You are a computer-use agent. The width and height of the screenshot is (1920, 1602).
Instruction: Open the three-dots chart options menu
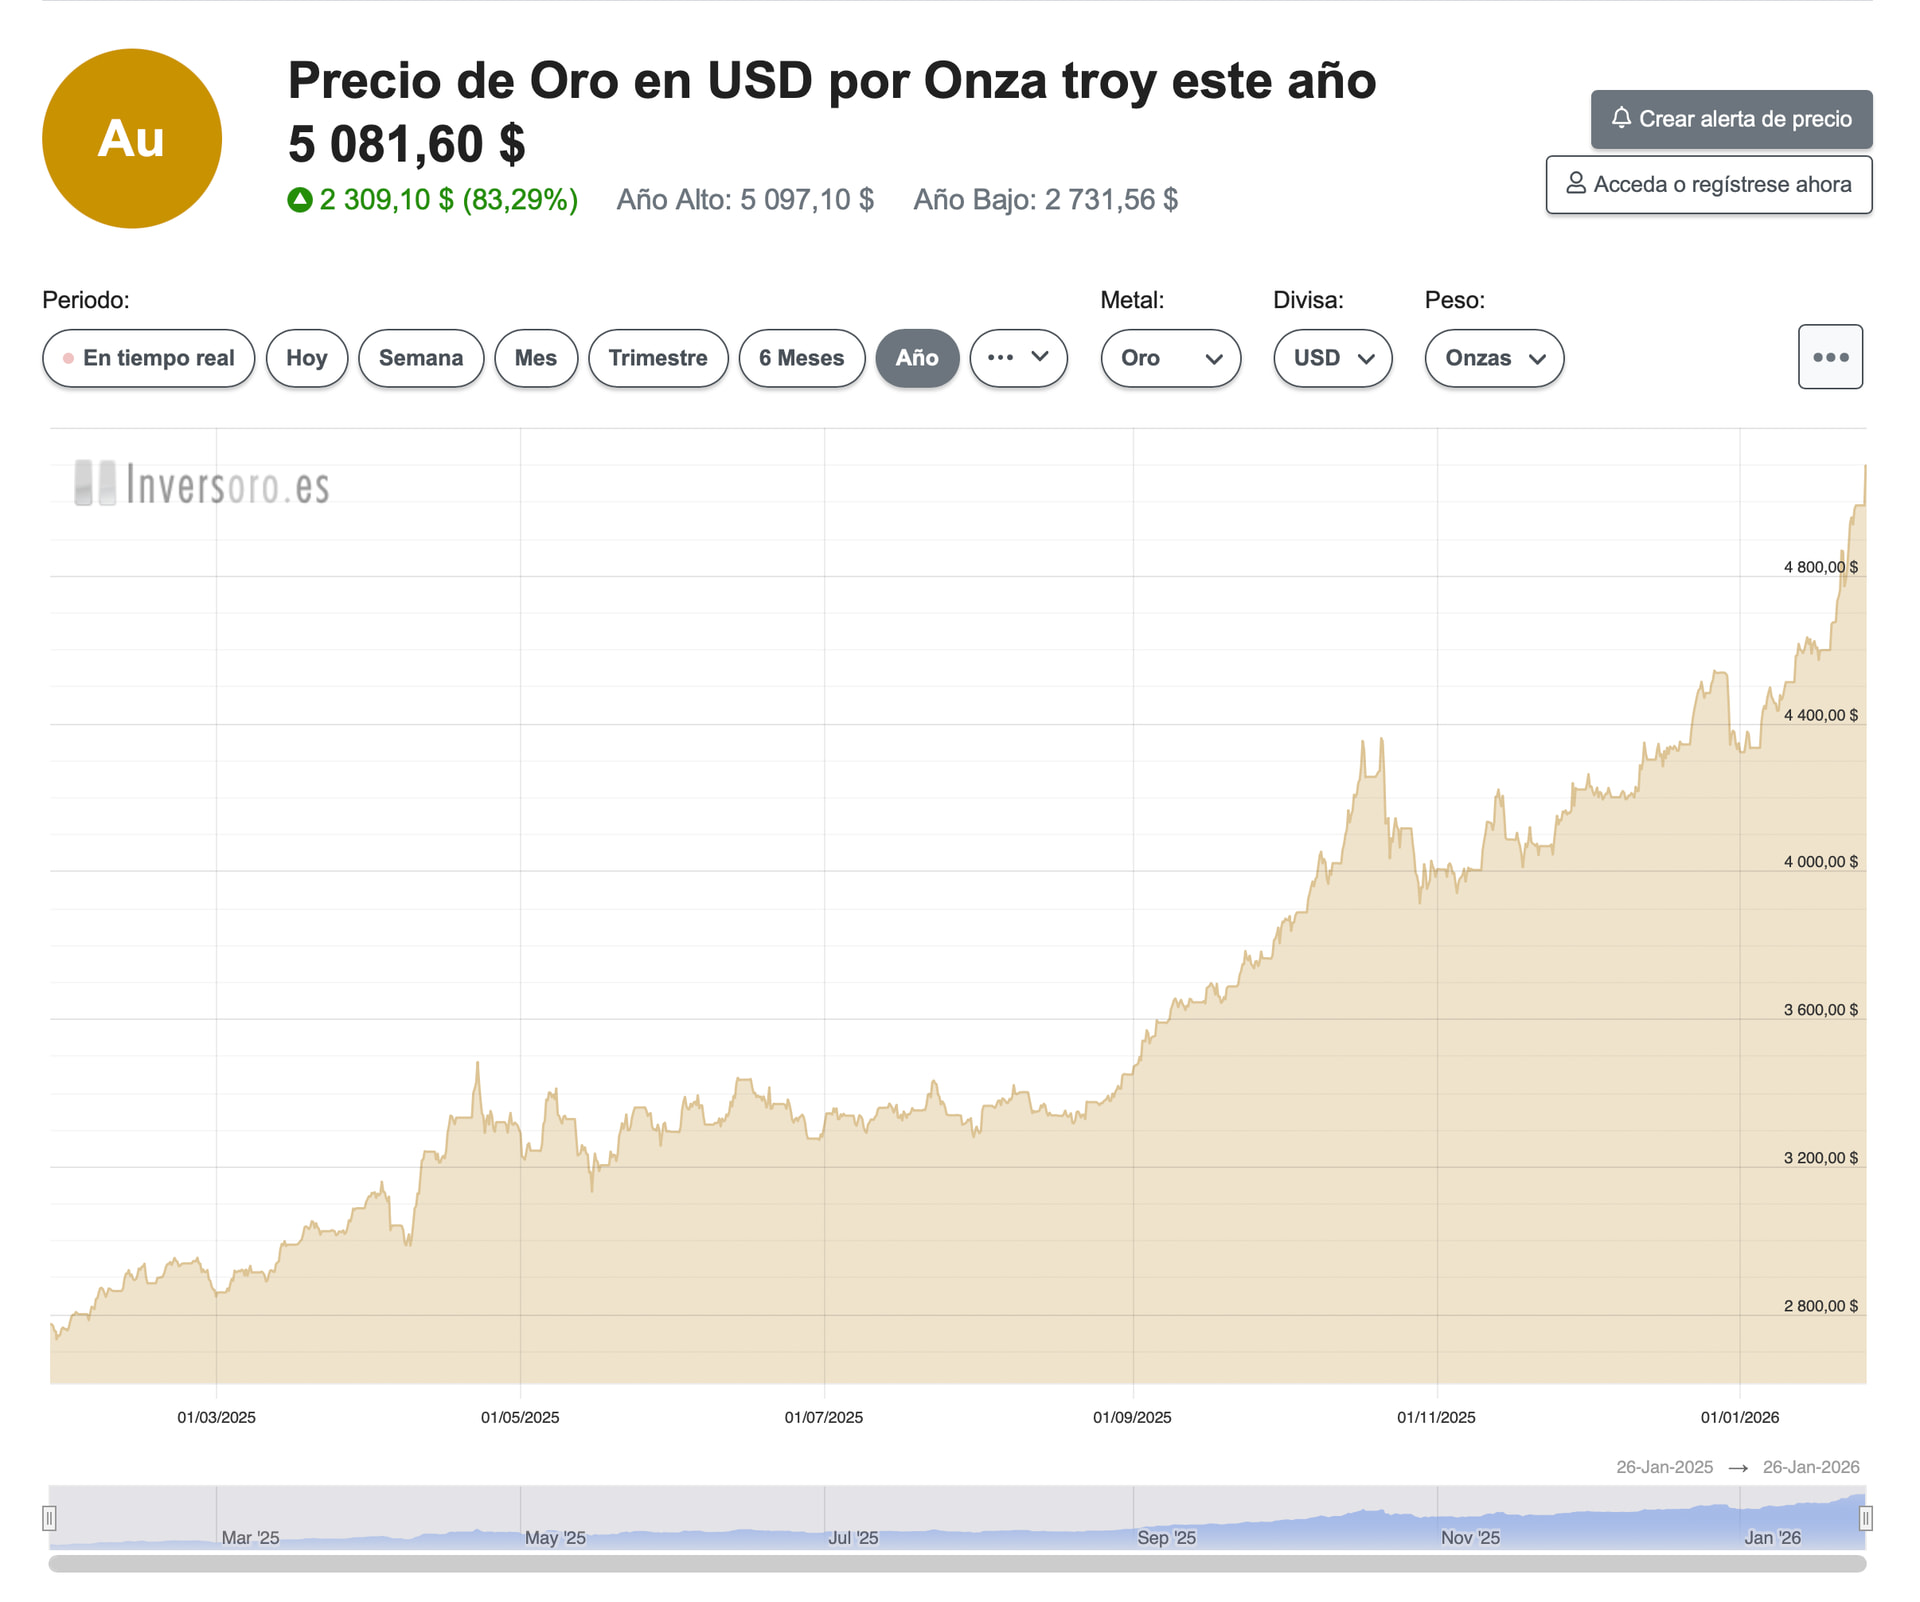[x=1829, y=357]
